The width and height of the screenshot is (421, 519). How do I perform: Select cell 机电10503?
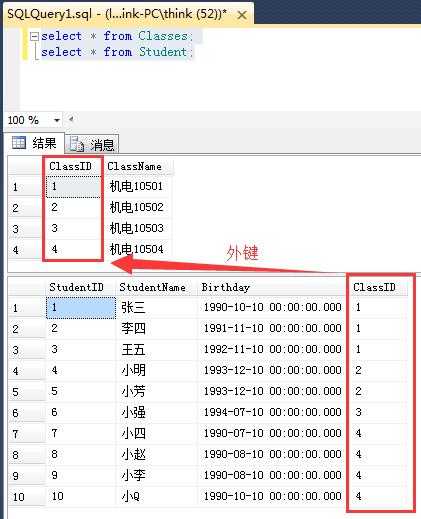point(137,228)
